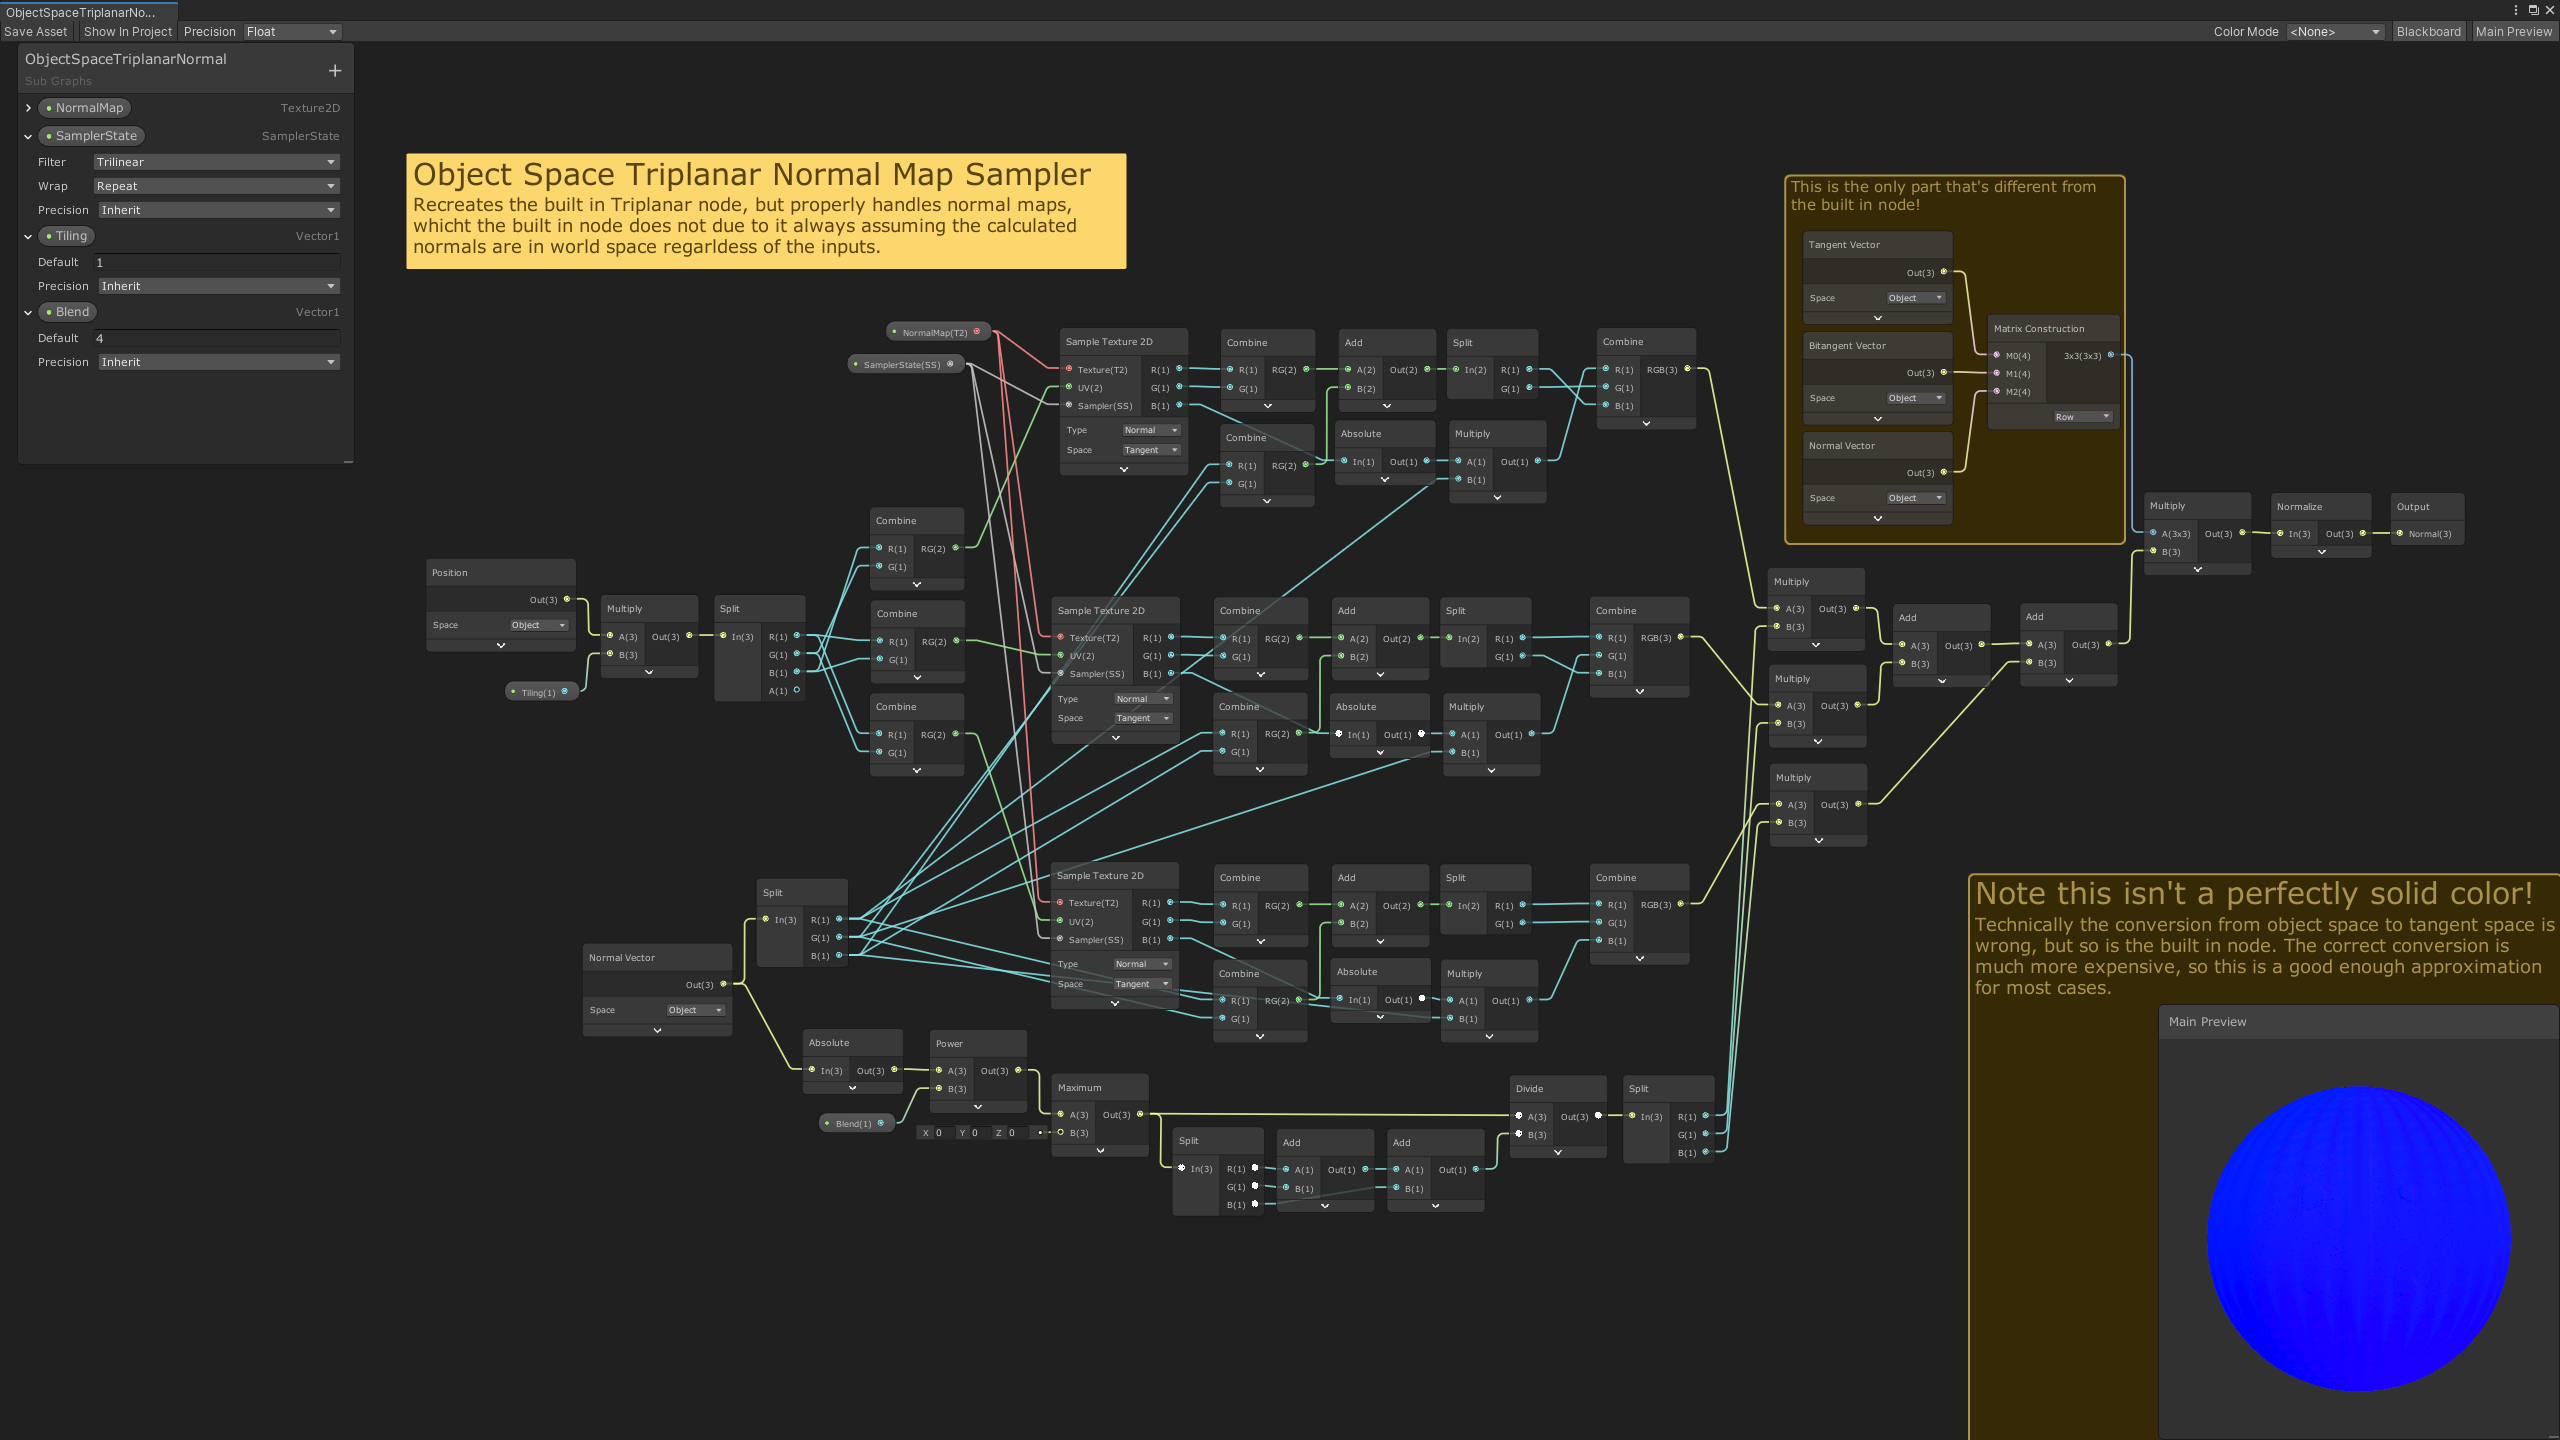Click the blue sphere in Main Preview
Screen dimensions: 2560x1440
(2358, 1238)
